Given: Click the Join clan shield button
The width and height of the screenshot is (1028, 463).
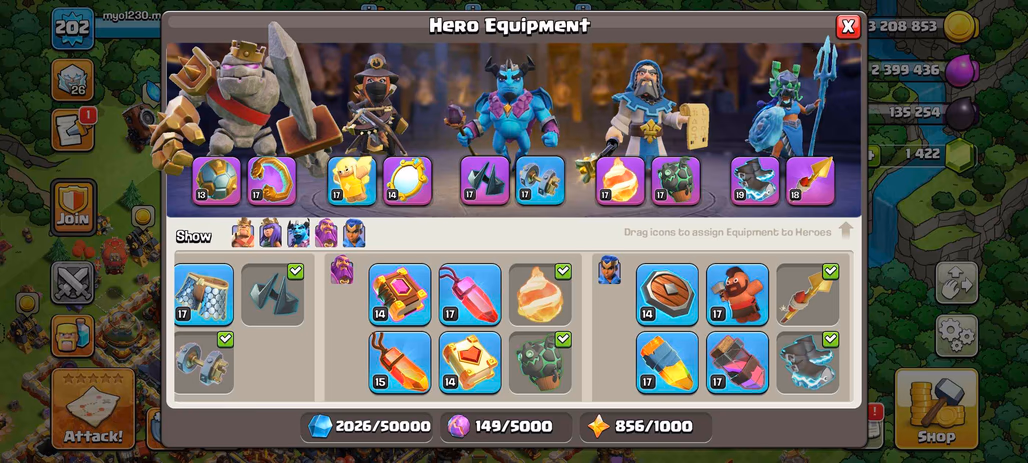Looking at the screenshot, I should pyautogui.click(x=73, y=207).
